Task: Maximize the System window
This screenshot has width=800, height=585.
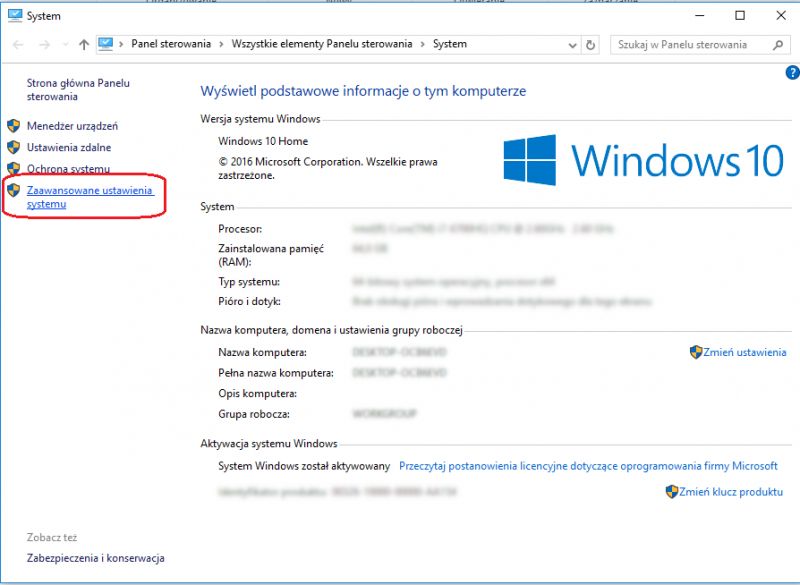Action: (x=740, y=16)
